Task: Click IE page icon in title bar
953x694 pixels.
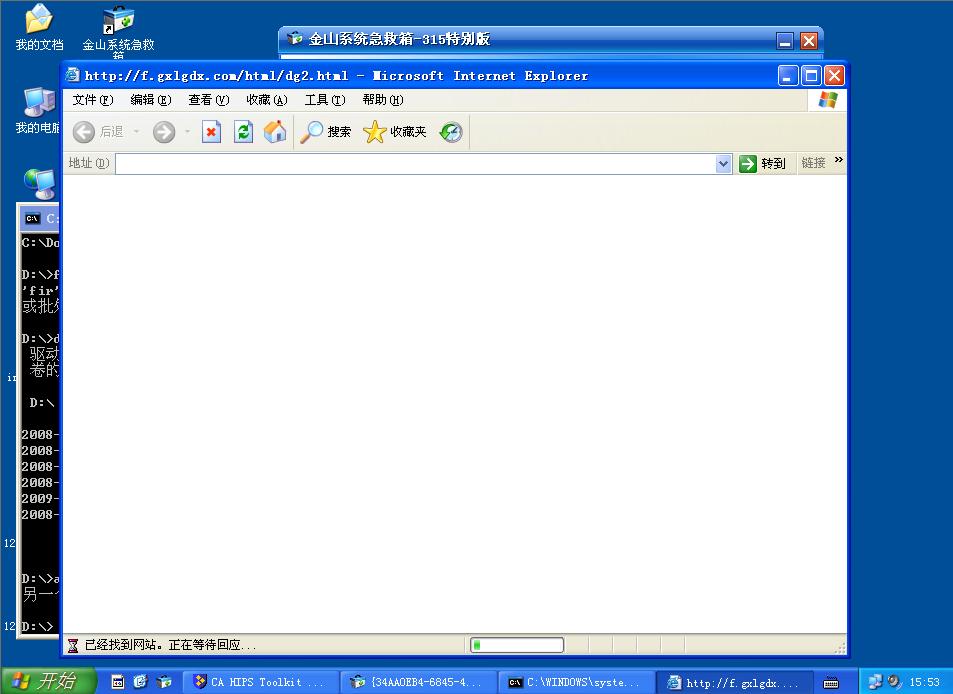Action: coord(73,75)
